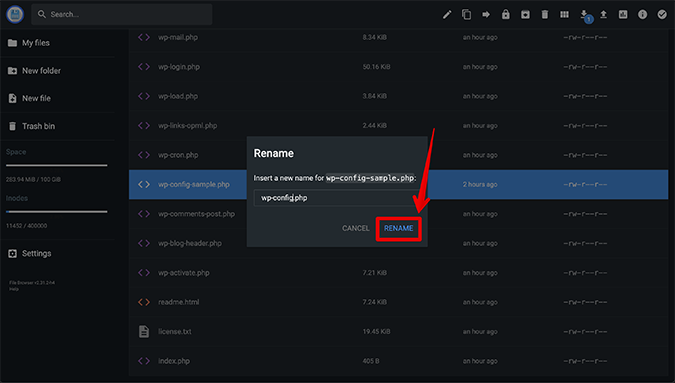This screenshot has height=383, width=675.
Task: Click the permissions lock icon
Action: click(505, 15)
